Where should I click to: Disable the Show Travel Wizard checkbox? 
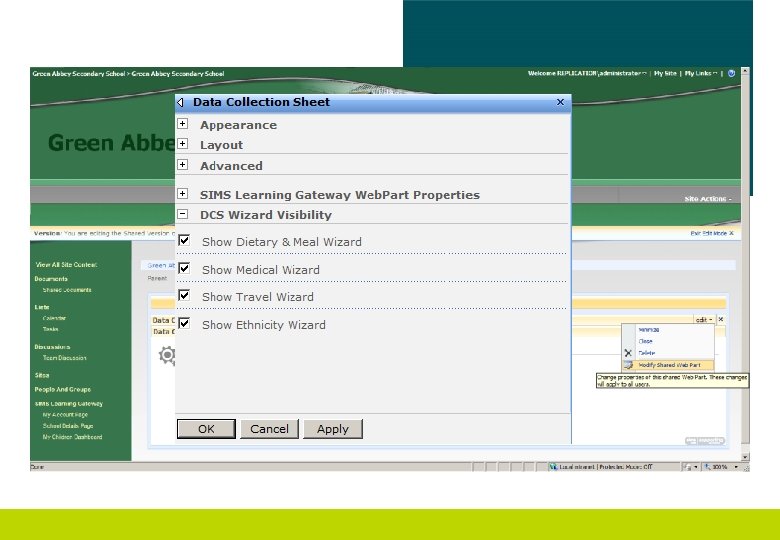[x=184, y=295]
